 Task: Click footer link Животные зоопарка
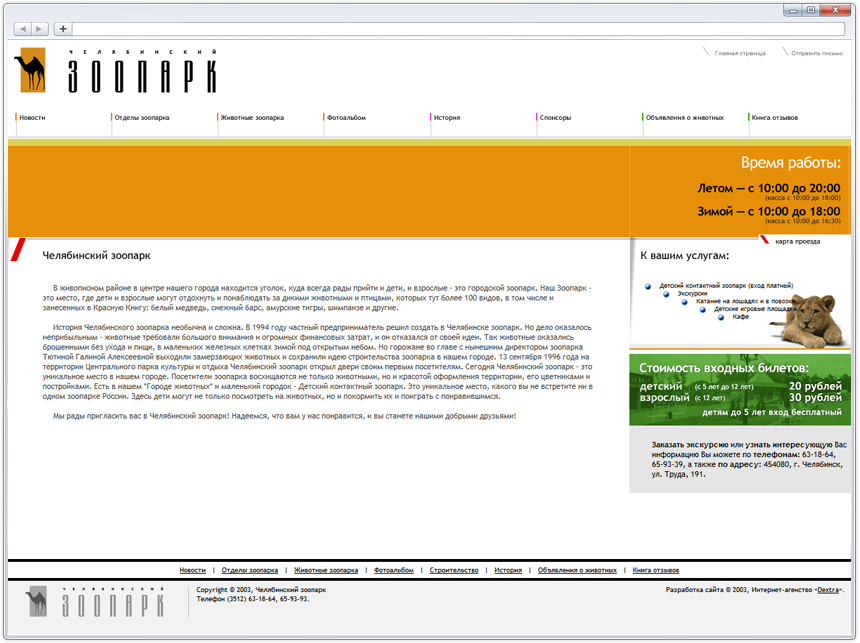(326, 570)
